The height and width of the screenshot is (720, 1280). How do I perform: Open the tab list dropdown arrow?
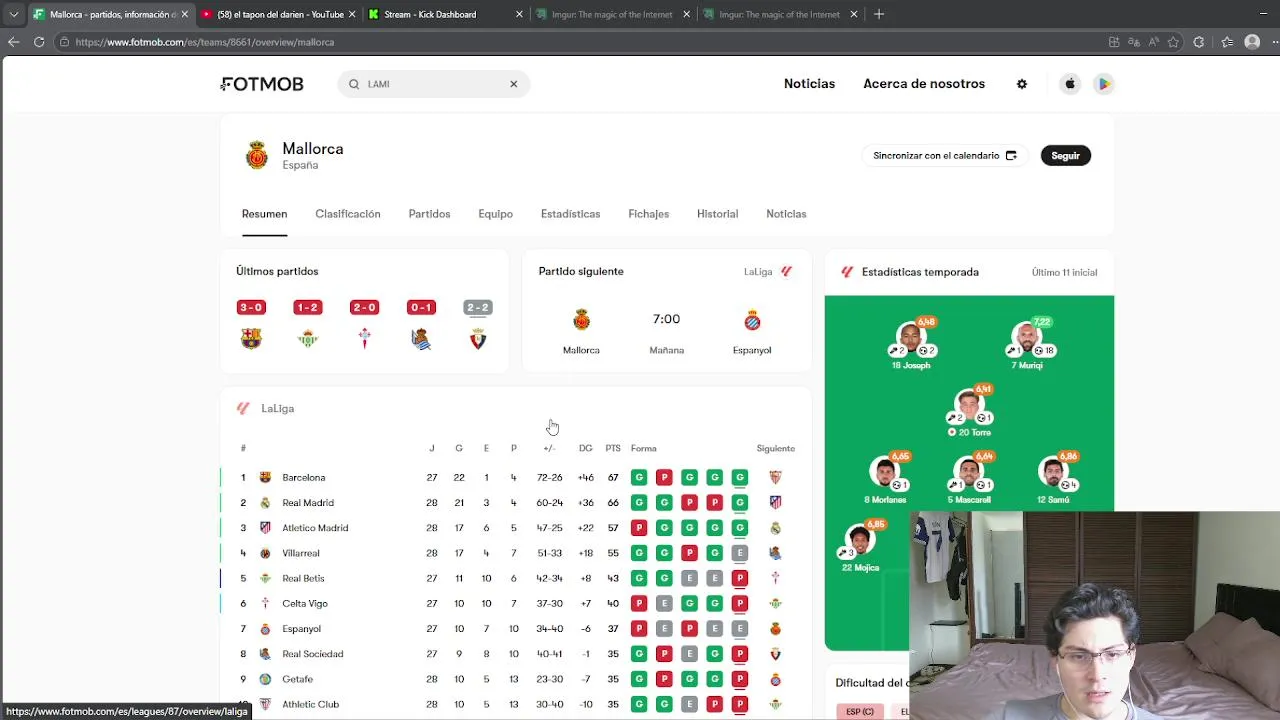(x=13, y=14)
